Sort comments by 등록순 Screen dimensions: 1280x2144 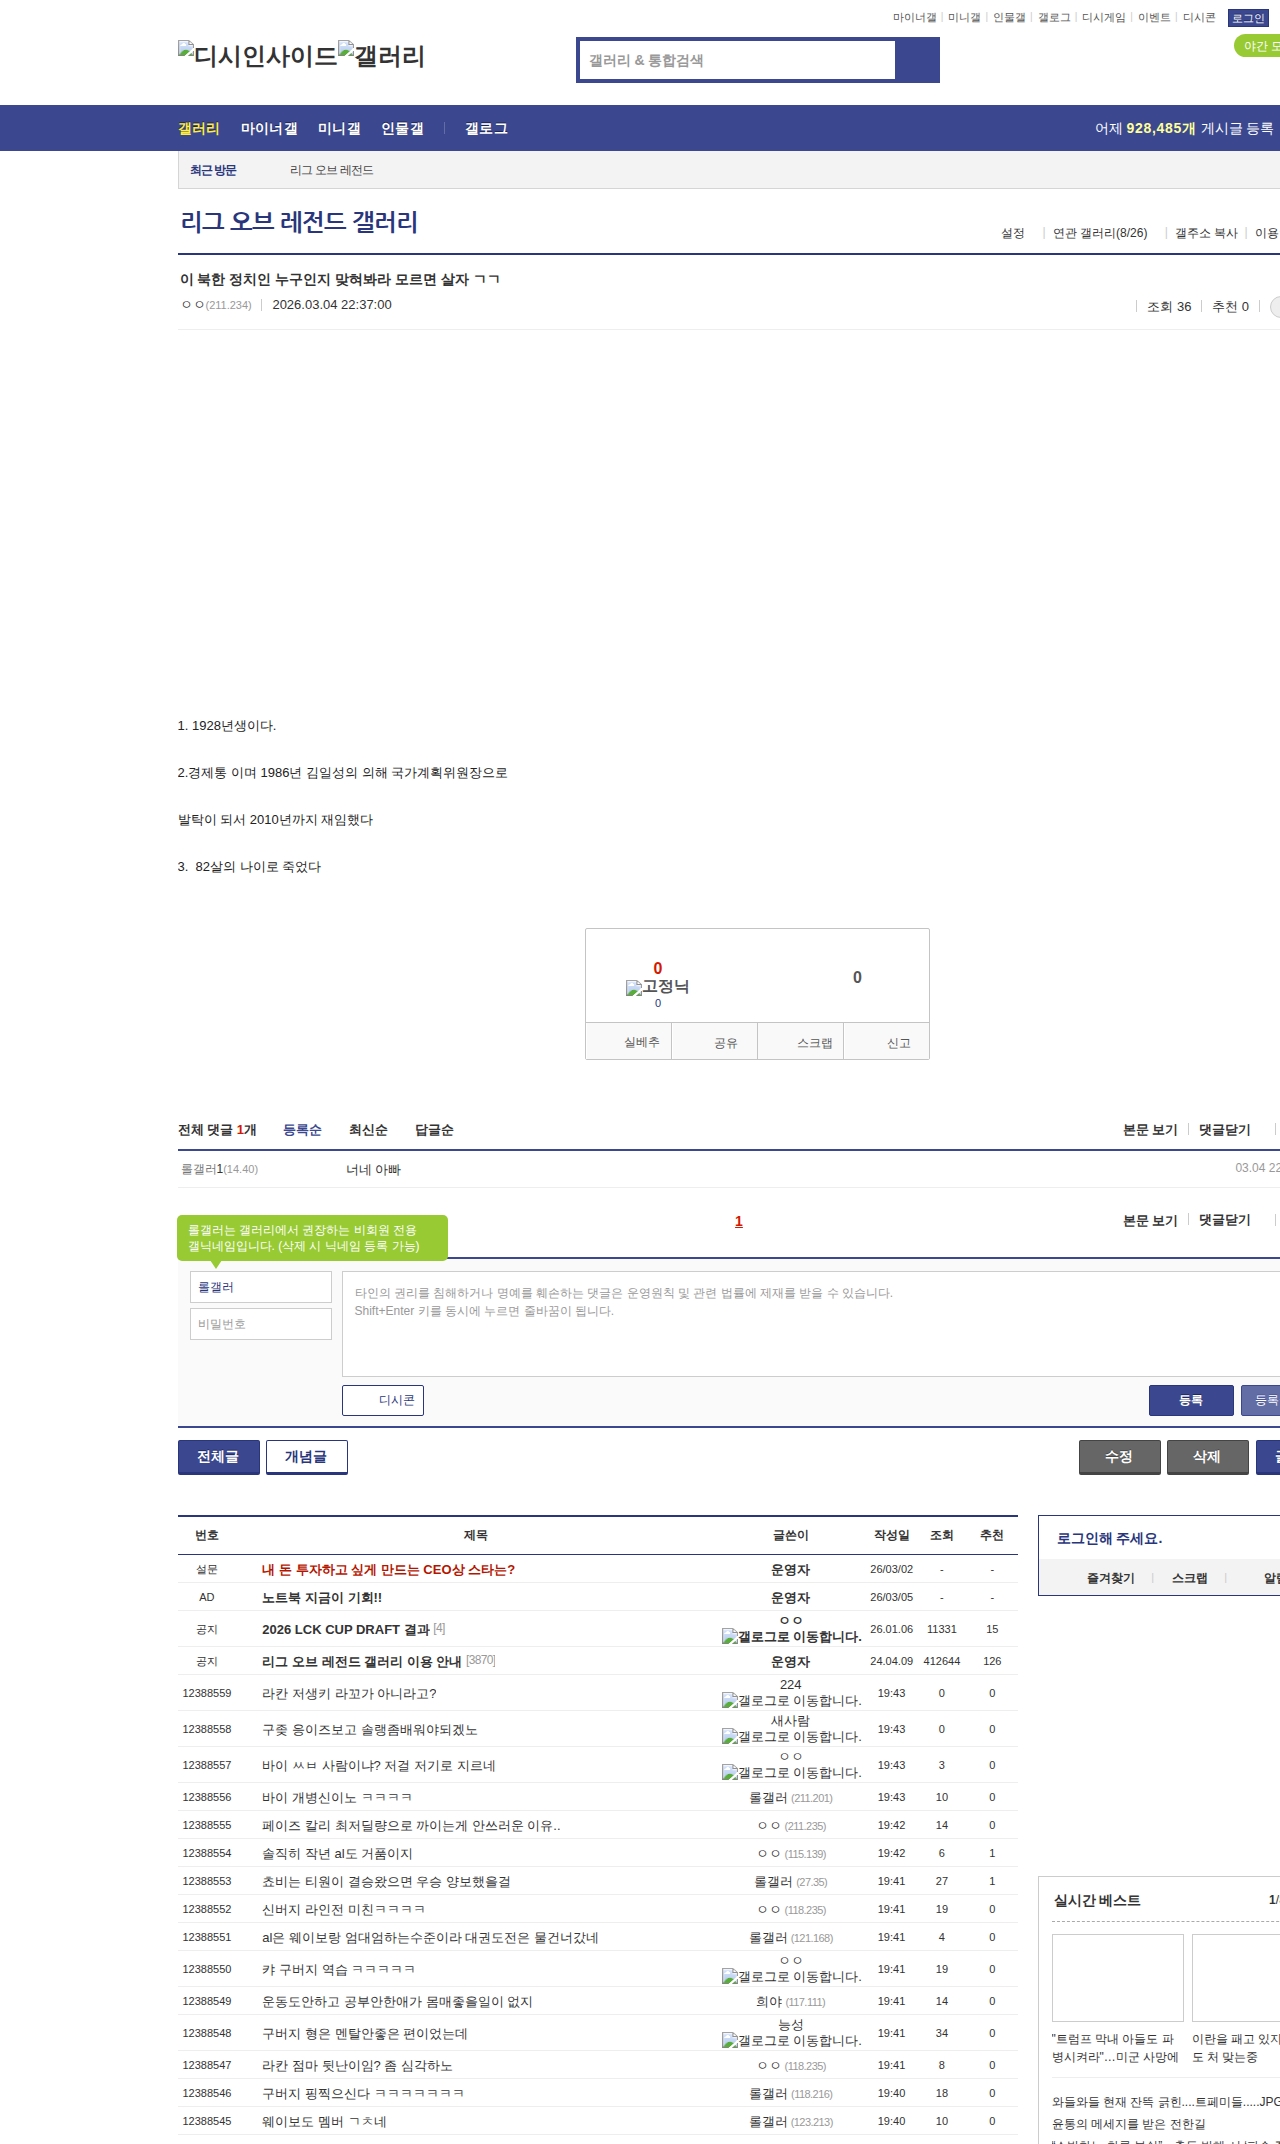302,1130
